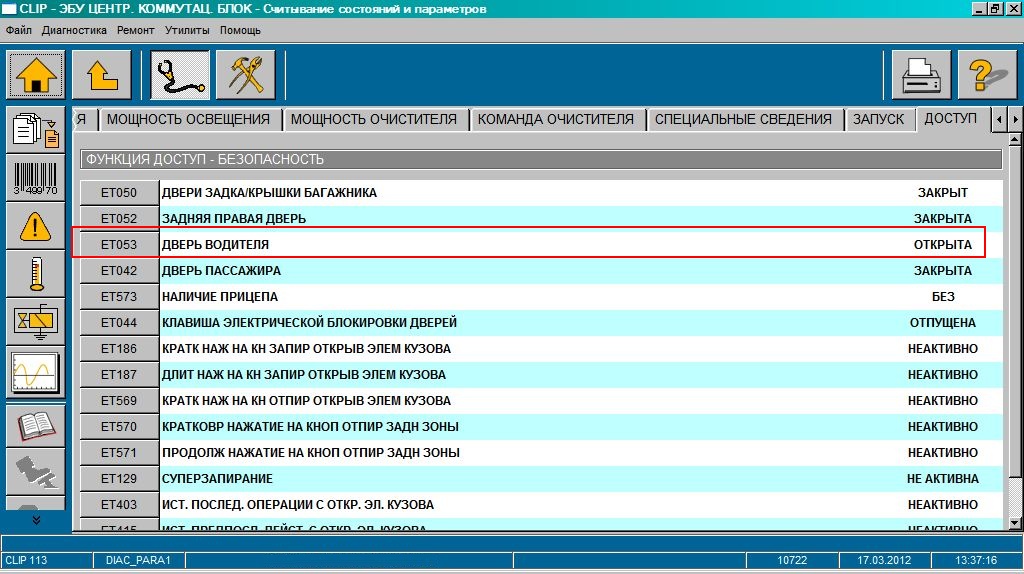Viewport: 1024px width, 574px height.
Task: Open the Диагностика menu
Action: (x=74, y=30)
